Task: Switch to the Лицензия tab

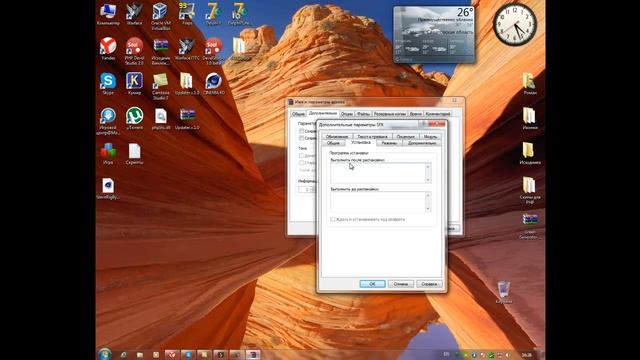Action: tap(405, 136)
